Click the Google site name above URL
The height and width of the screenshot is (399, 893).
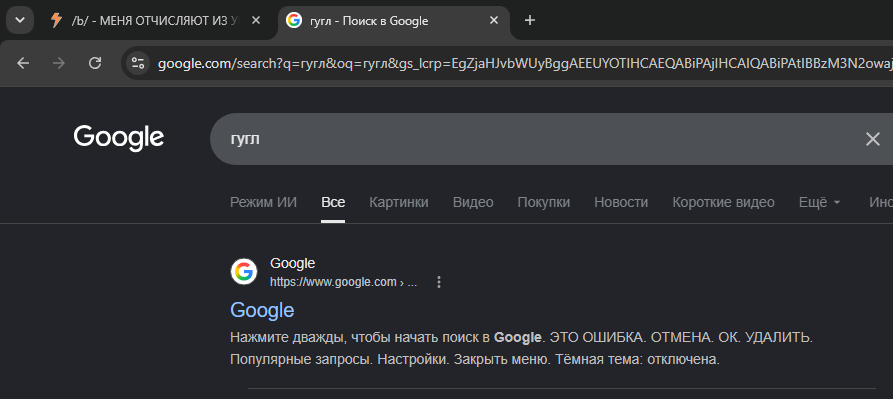292,264
